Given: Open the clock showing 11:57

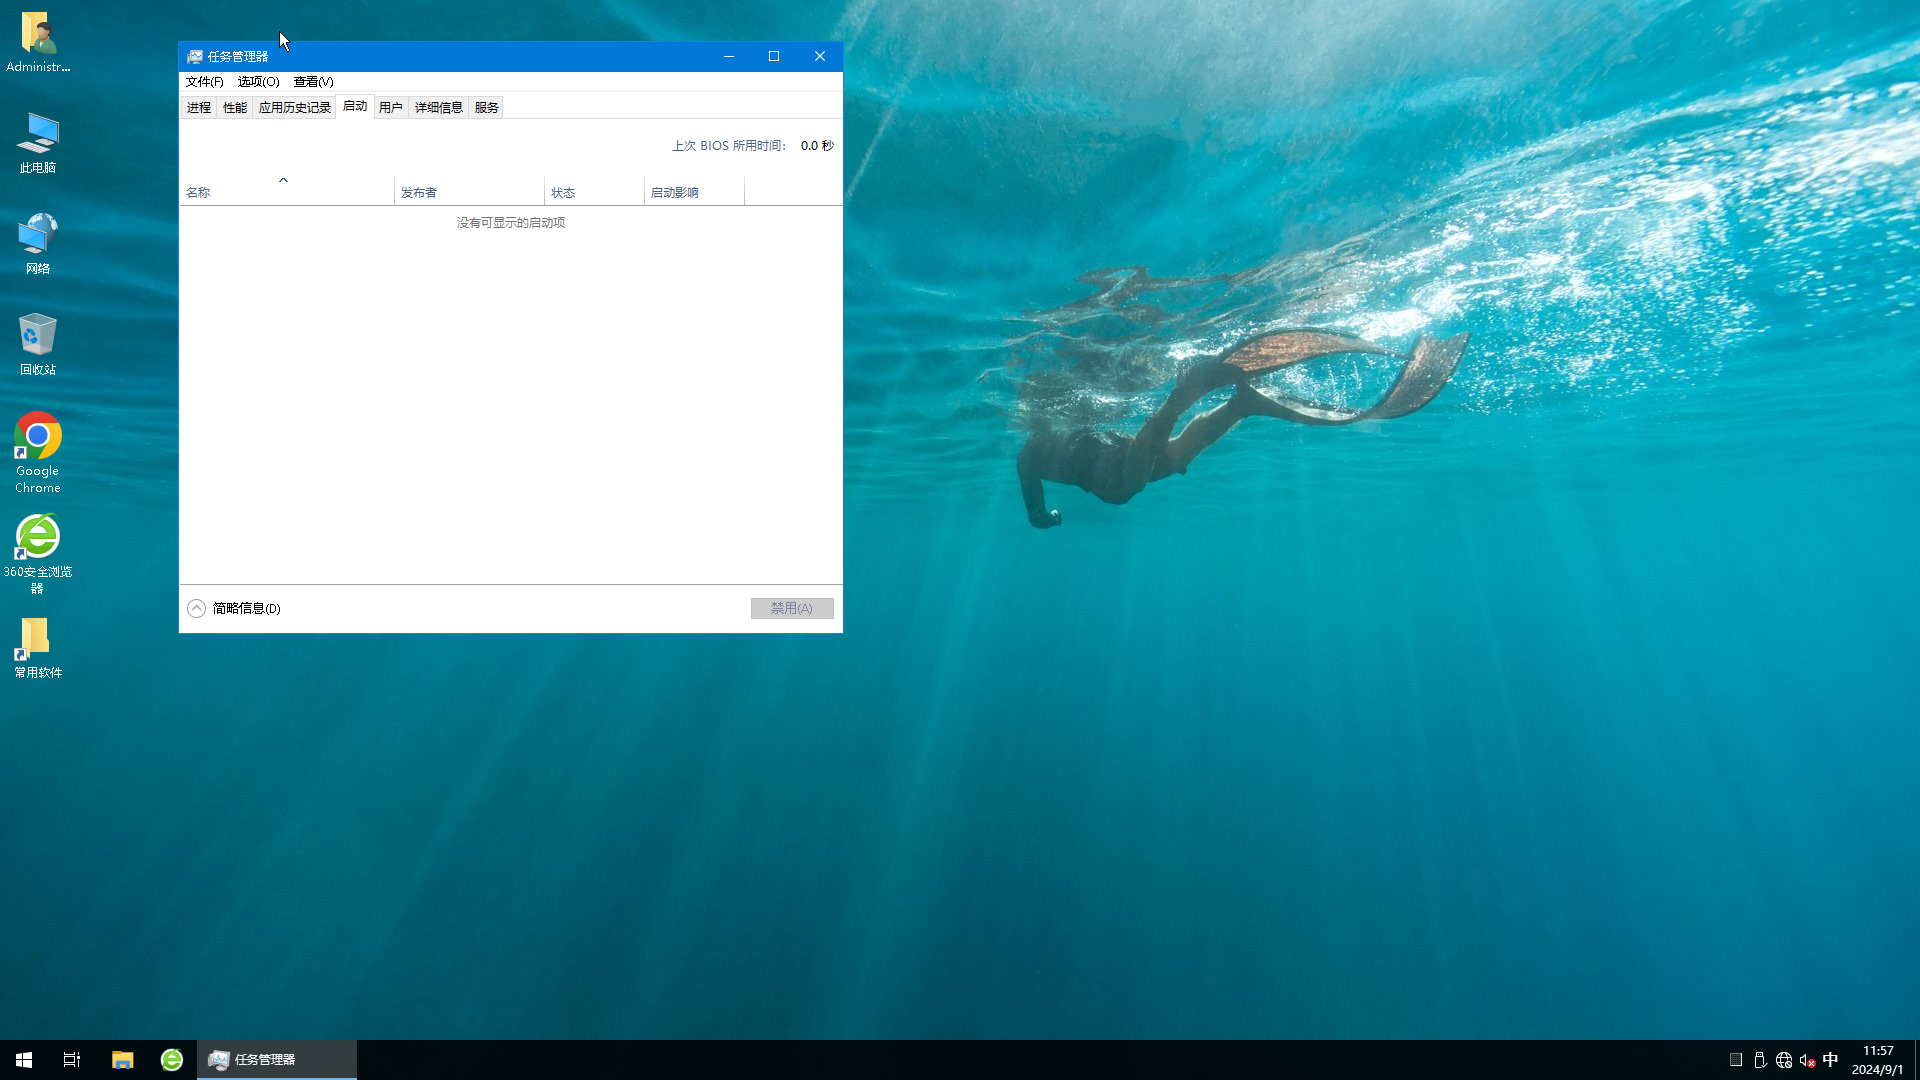Looking at the screenshot, I should coord(1878,1060).
